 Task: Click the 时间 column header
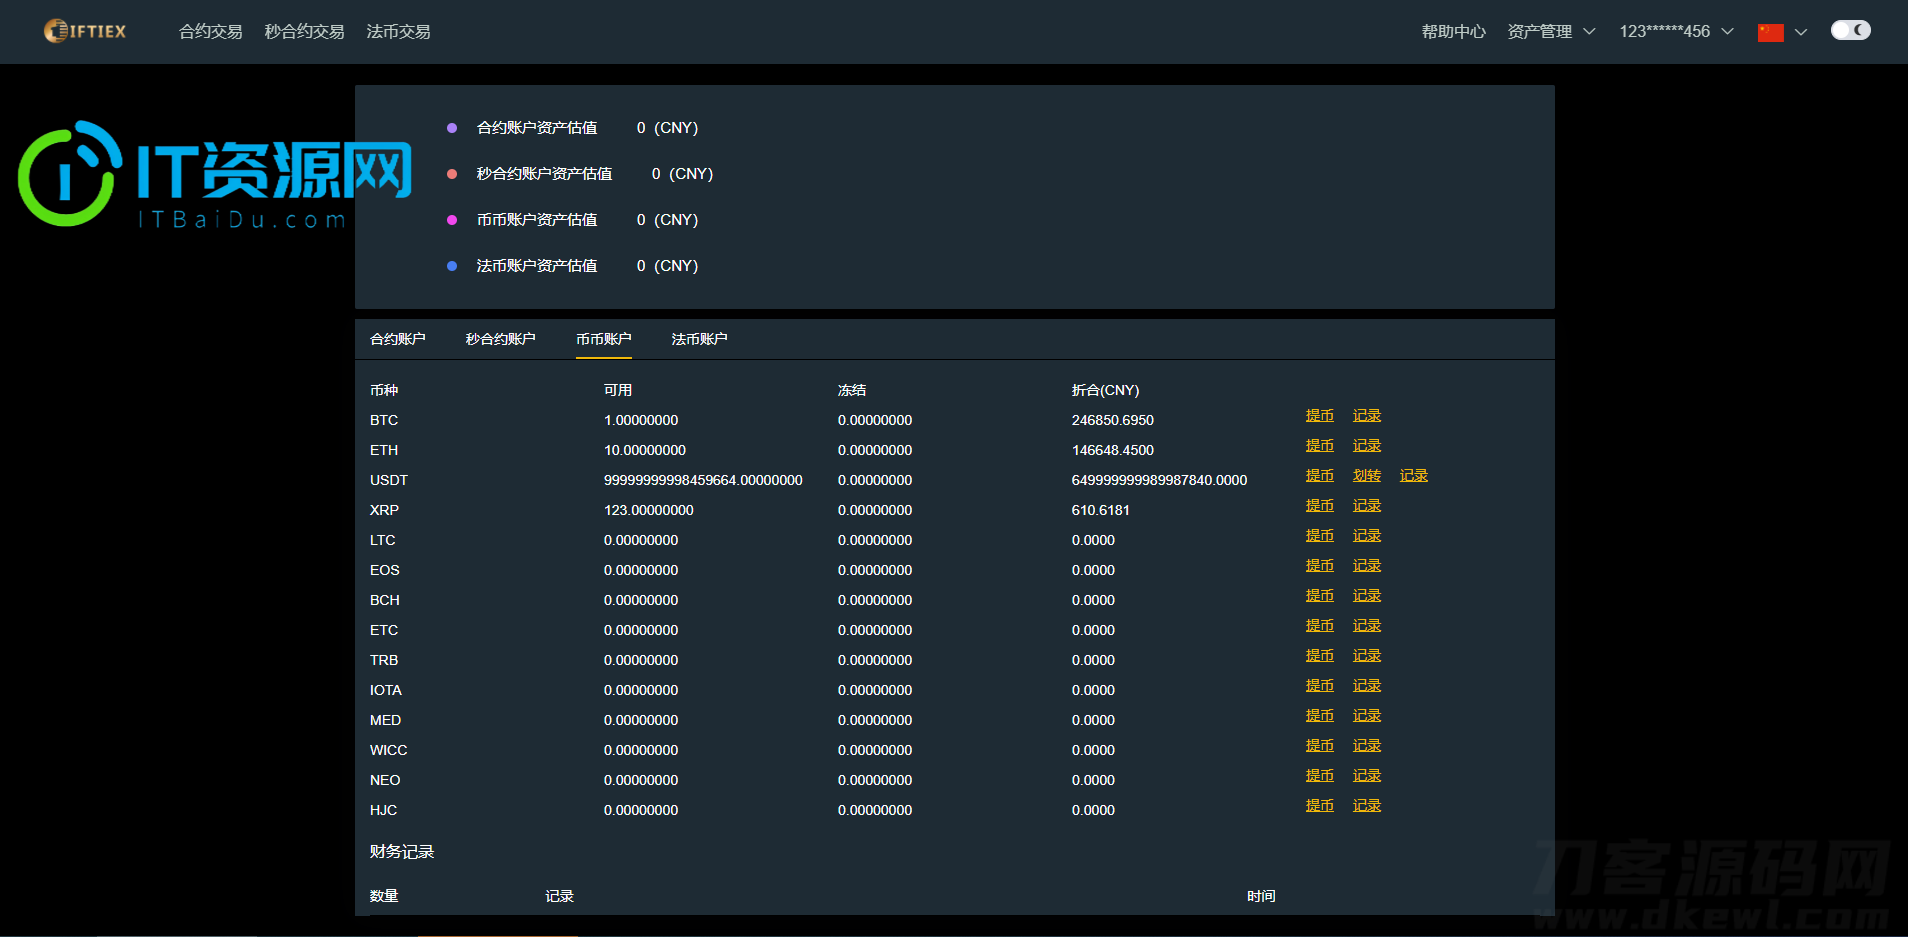pos(1261,896)
